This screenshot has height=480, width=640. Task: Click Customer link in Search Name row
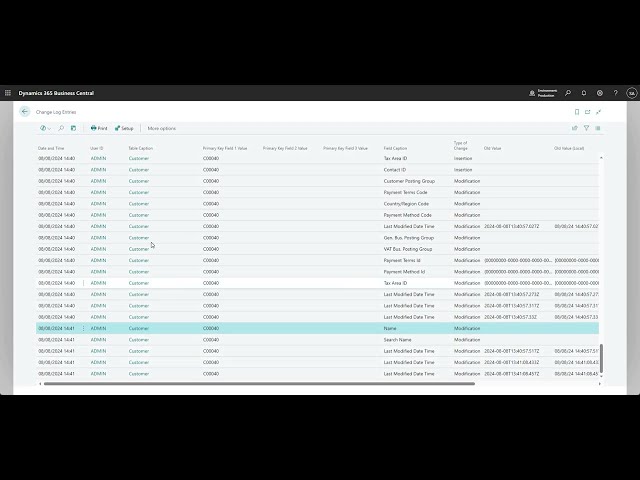click(139, 340)
